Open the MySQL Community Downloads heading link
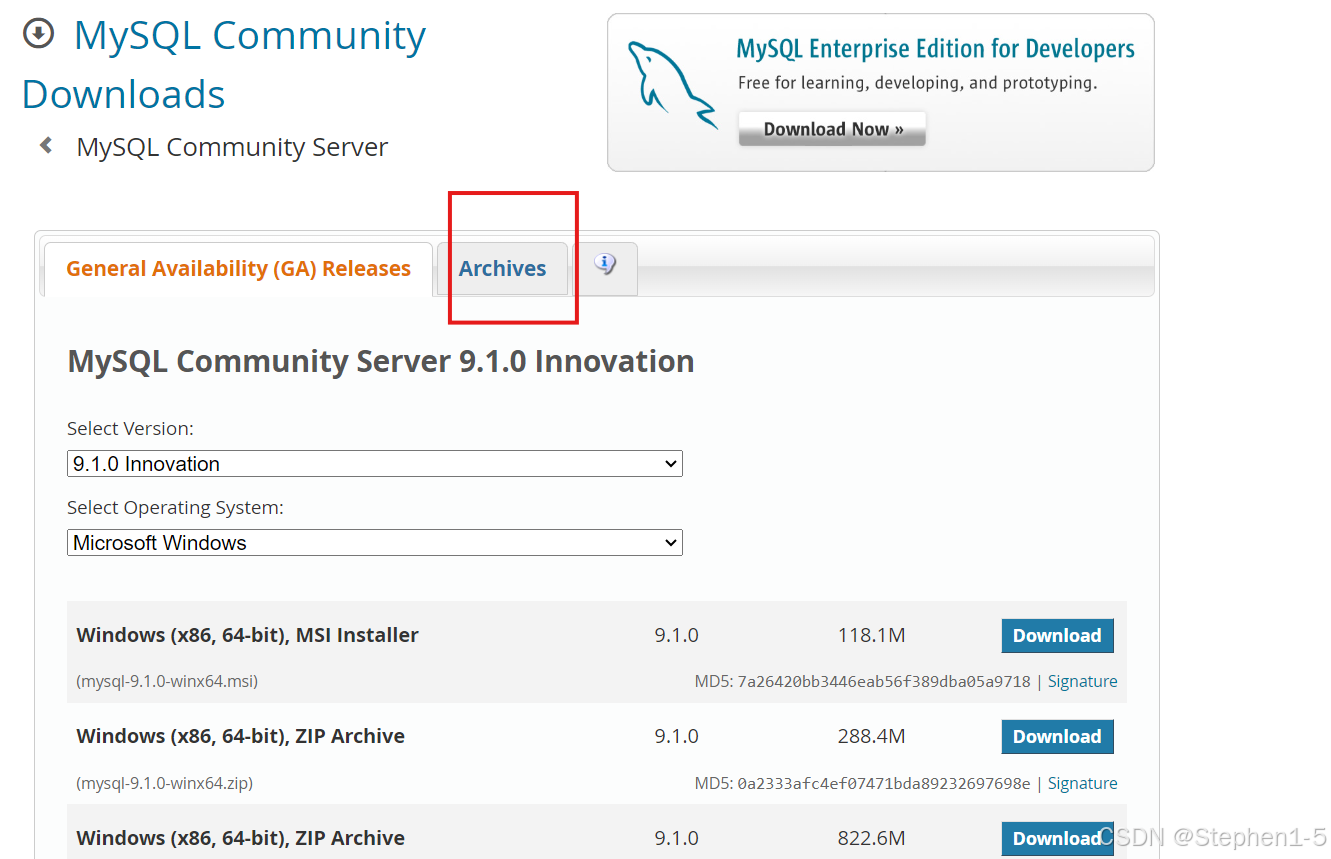The image size is (1331, 859). (x=224, y=64)
